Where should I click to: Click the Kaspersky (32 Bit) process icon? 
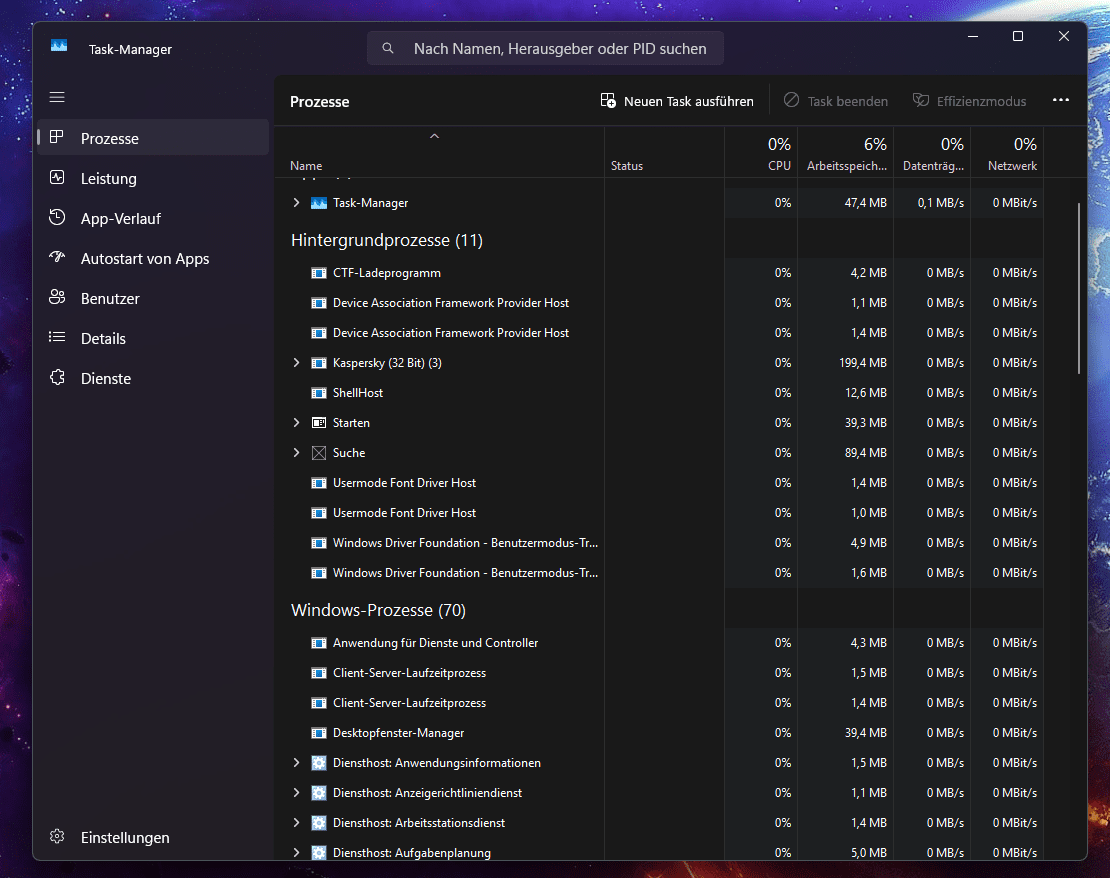[x=319, y=363]
